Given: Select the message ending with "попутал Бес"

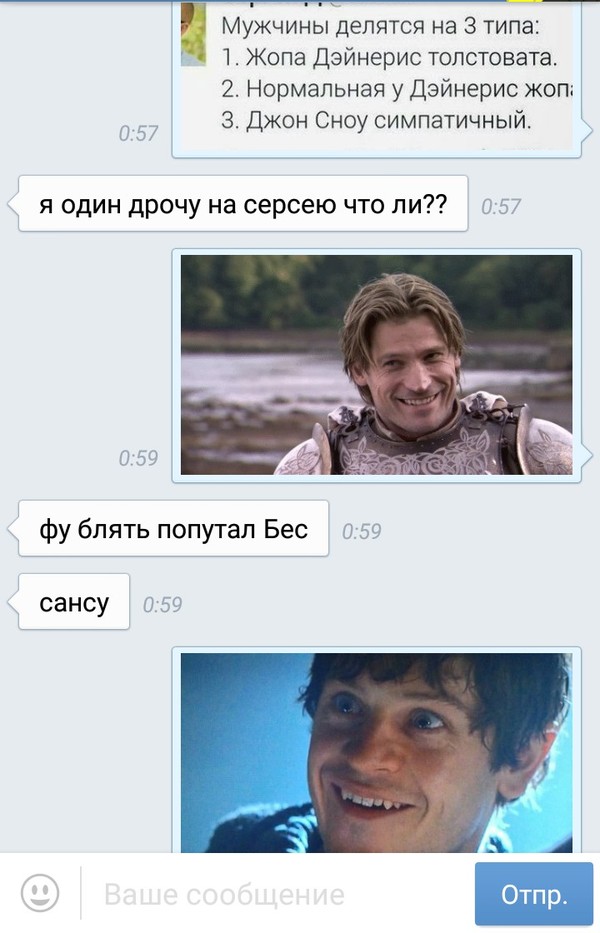Looking at the screenshot, I should [173, 528].
